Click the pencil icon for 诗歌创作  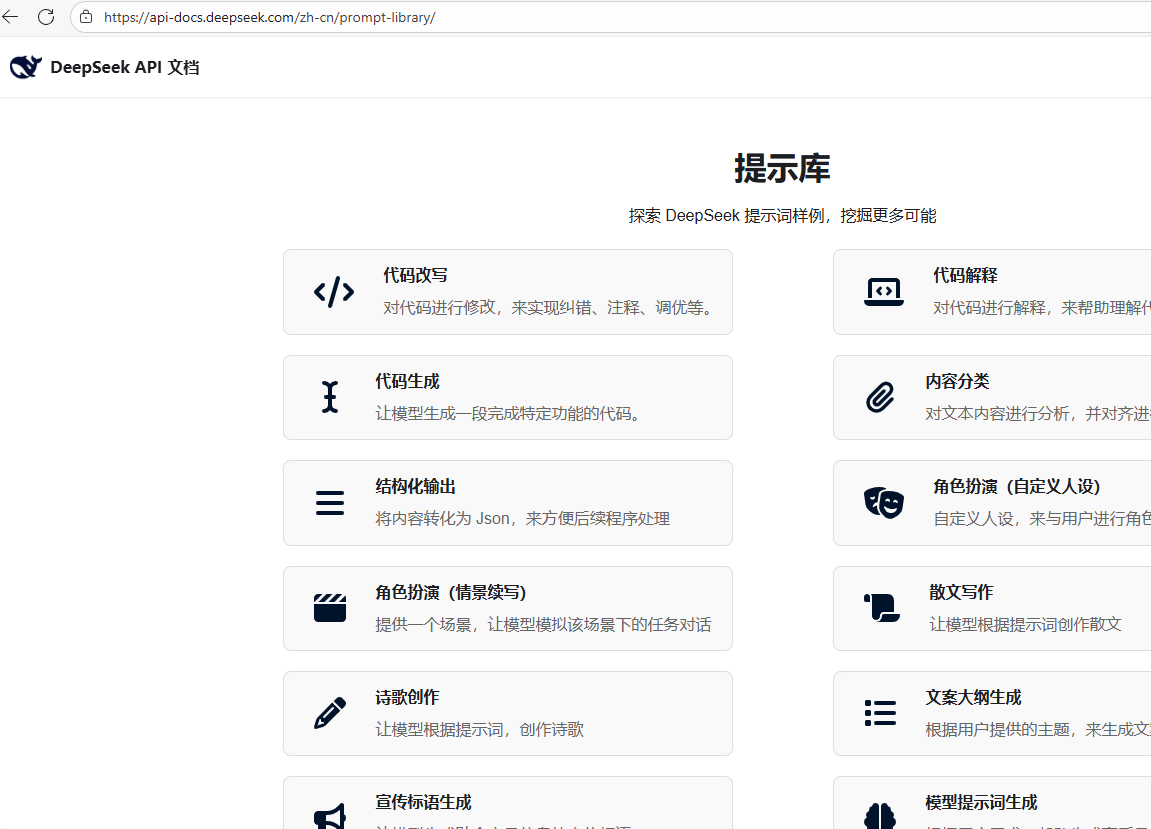point(330,713)
